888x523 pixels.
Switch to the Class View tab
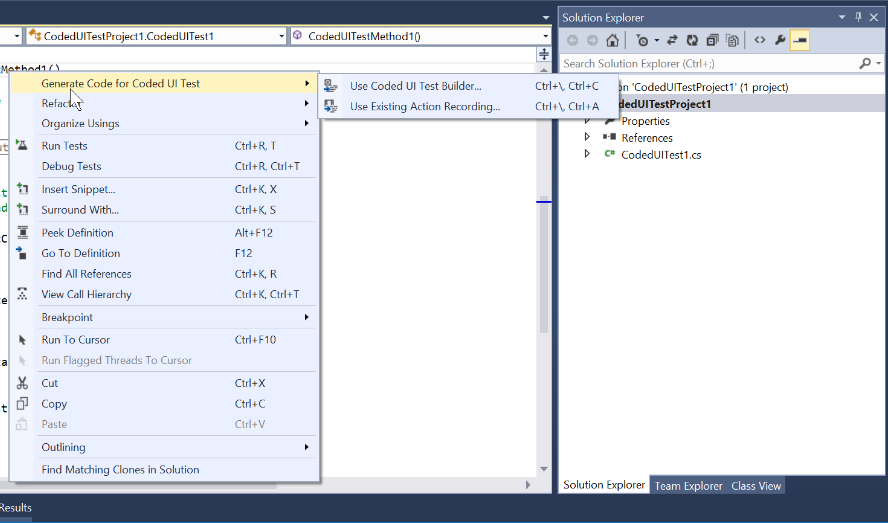[x=756, y=486]
